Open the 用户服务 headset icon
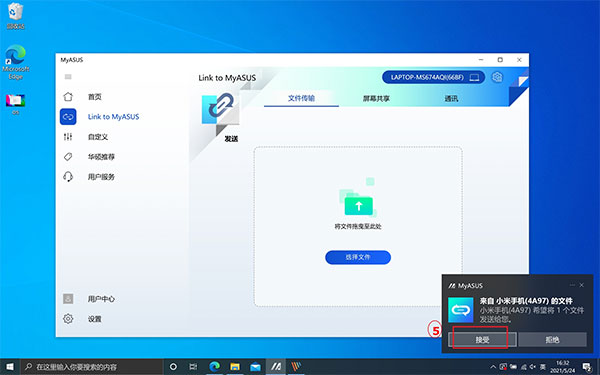The height and width of the screenshot is (375, 600). pos(68,177)
